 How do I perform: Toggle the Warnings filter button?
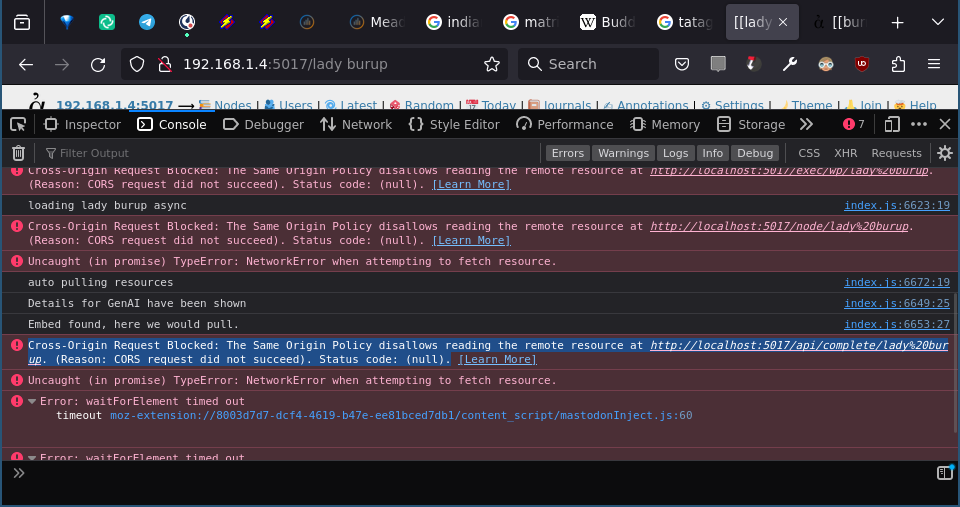(x=623, y=153)
